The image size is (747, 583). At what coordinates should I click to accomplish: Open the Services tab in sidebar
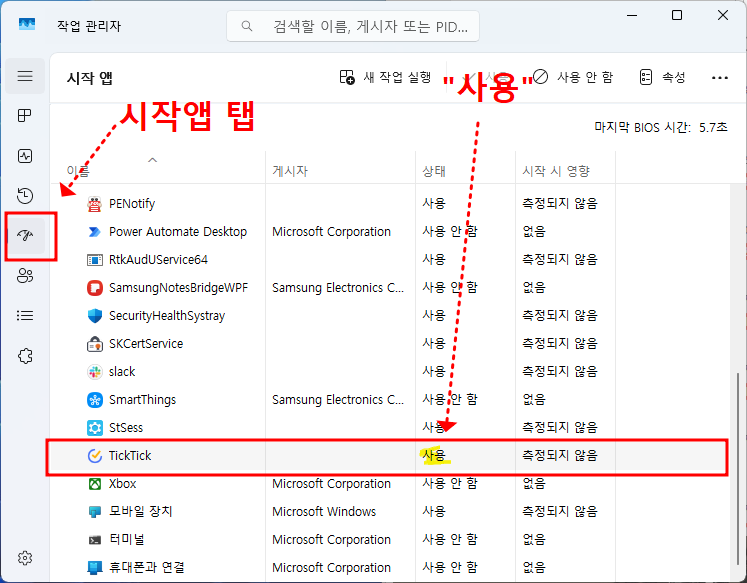coord(25,356)
